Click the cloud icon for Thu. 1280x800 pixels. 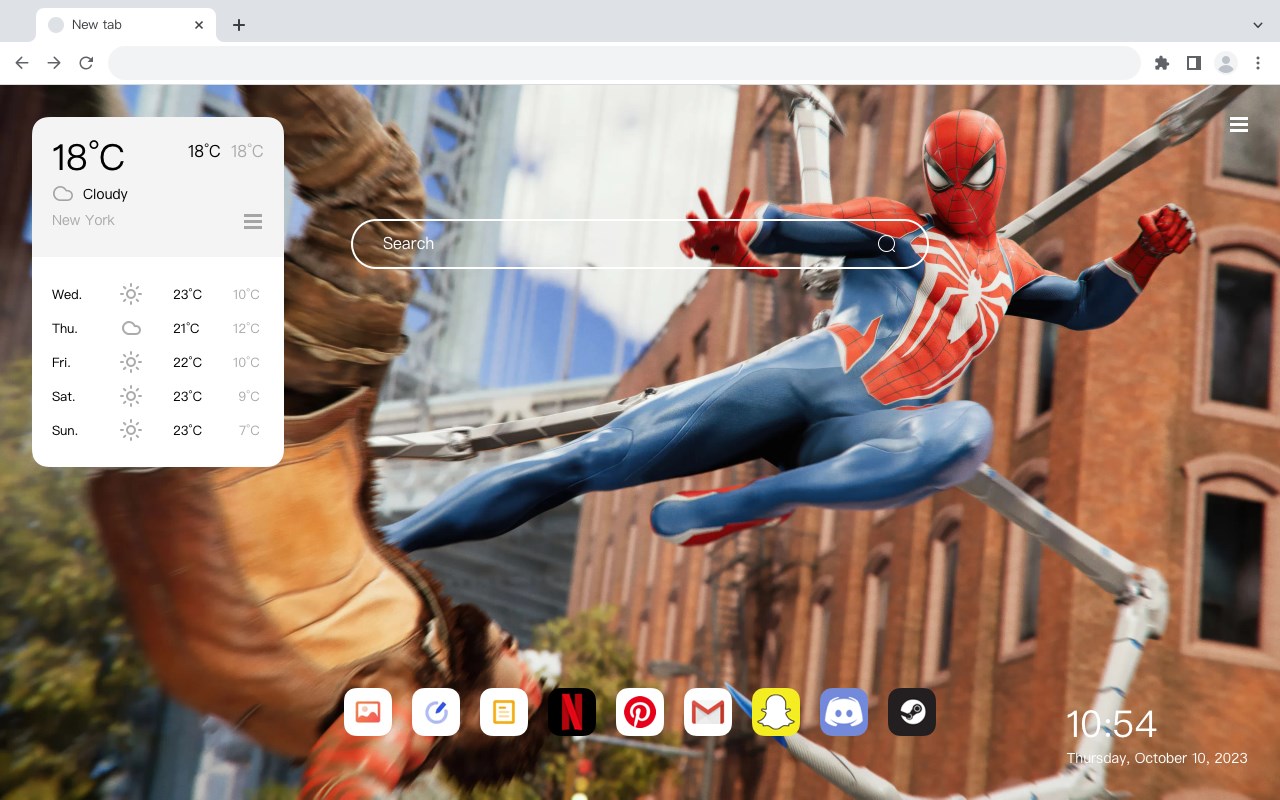(x=131, y=328)
